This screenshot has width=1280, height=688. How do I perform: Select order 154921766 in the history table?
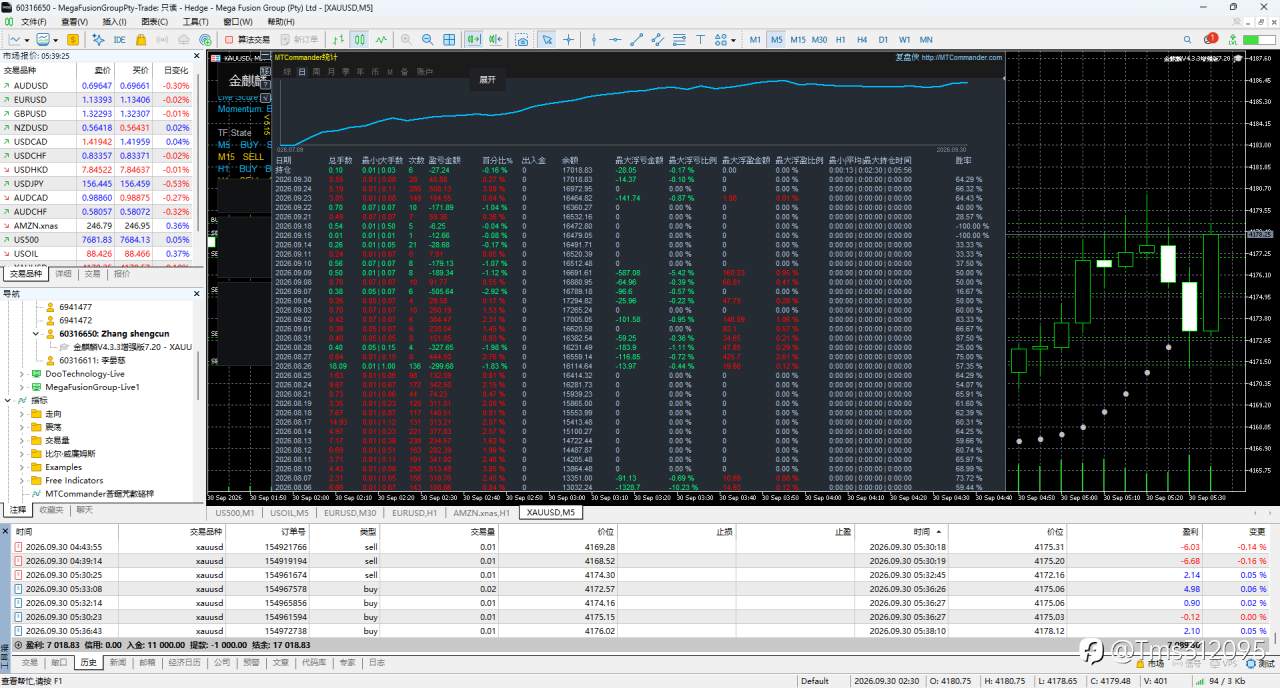[640, 547]
